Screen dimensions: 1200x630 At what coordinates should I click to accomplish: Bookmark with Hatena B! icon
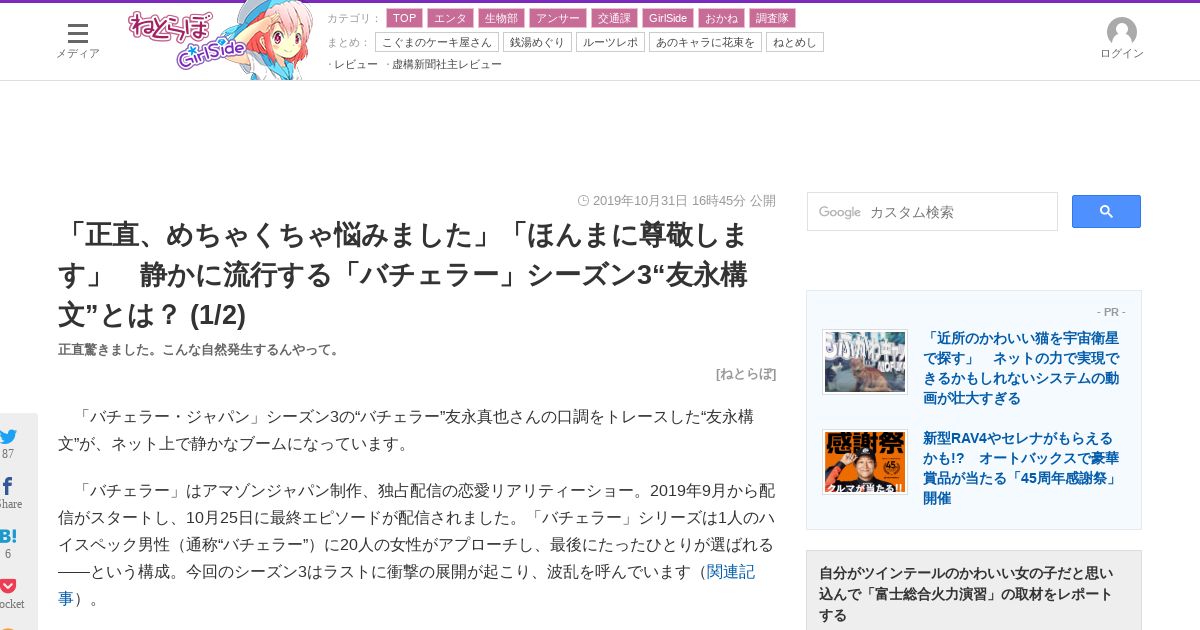(x=8, y=536)
